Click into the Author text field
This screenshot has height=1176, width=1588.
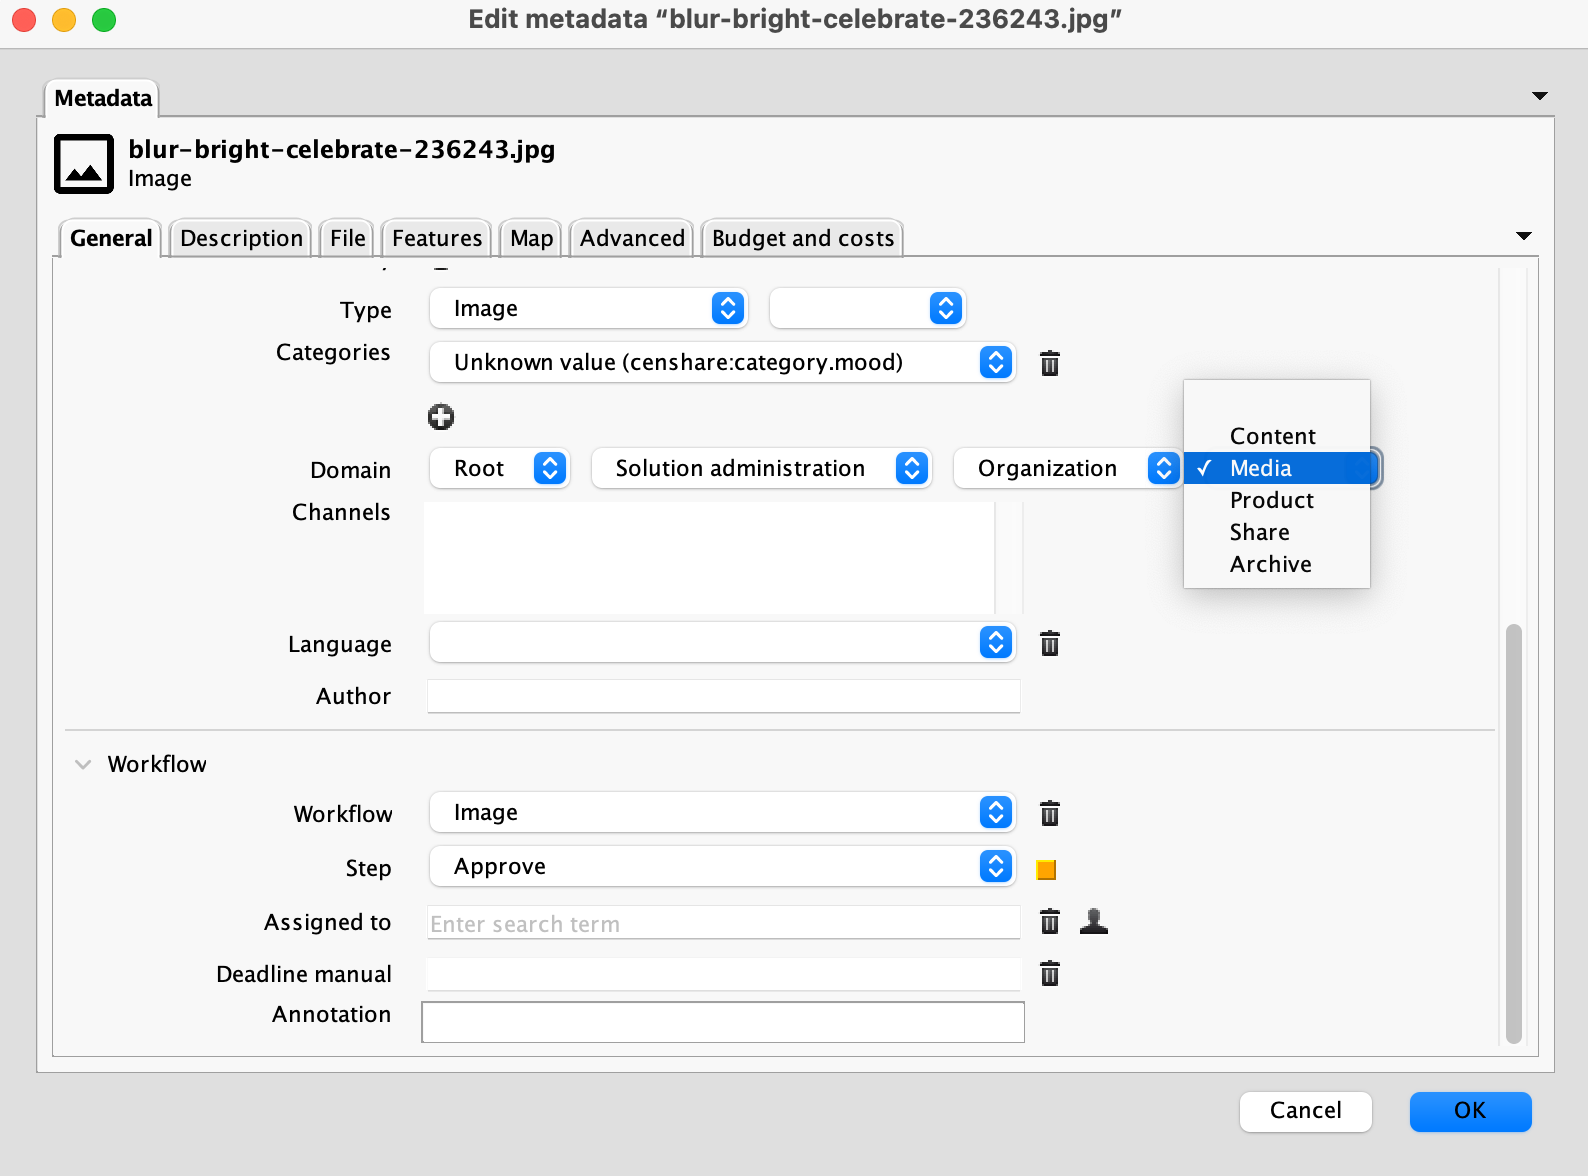(x=723, y=696)
